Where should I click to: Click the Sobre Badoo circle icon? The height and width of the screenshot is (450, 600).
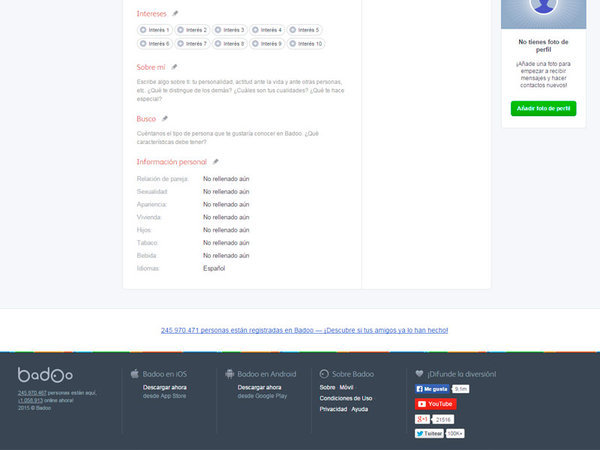click(x=324, y=374)
